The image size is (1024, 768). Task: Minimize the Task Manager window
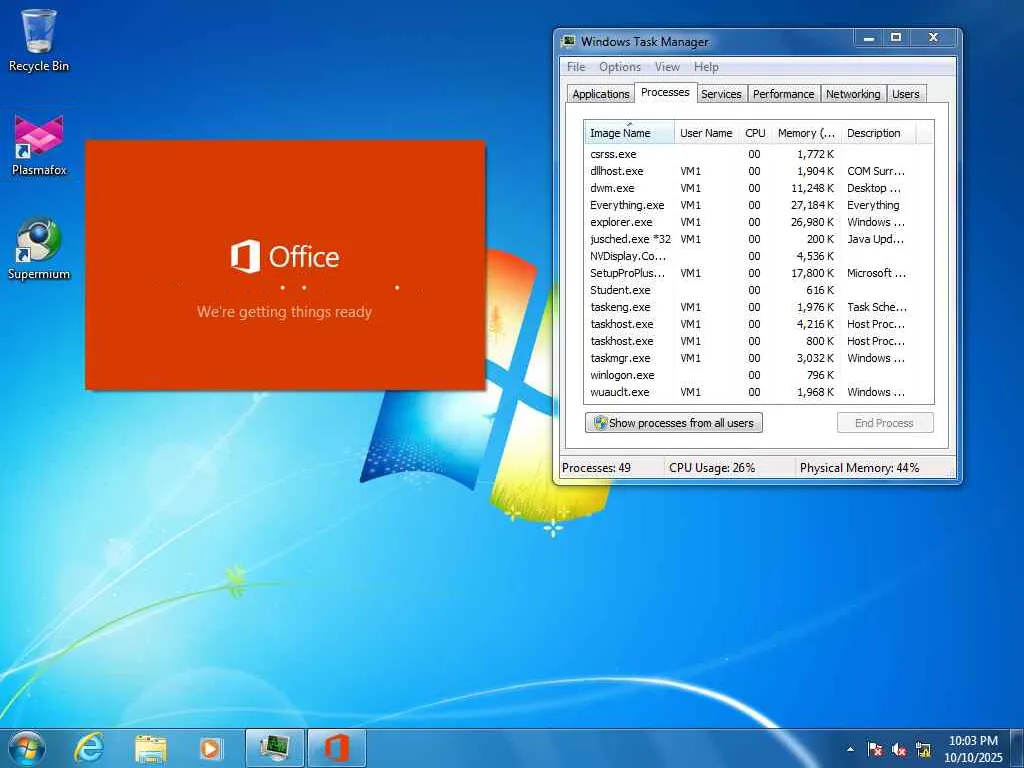click(869, 38)
